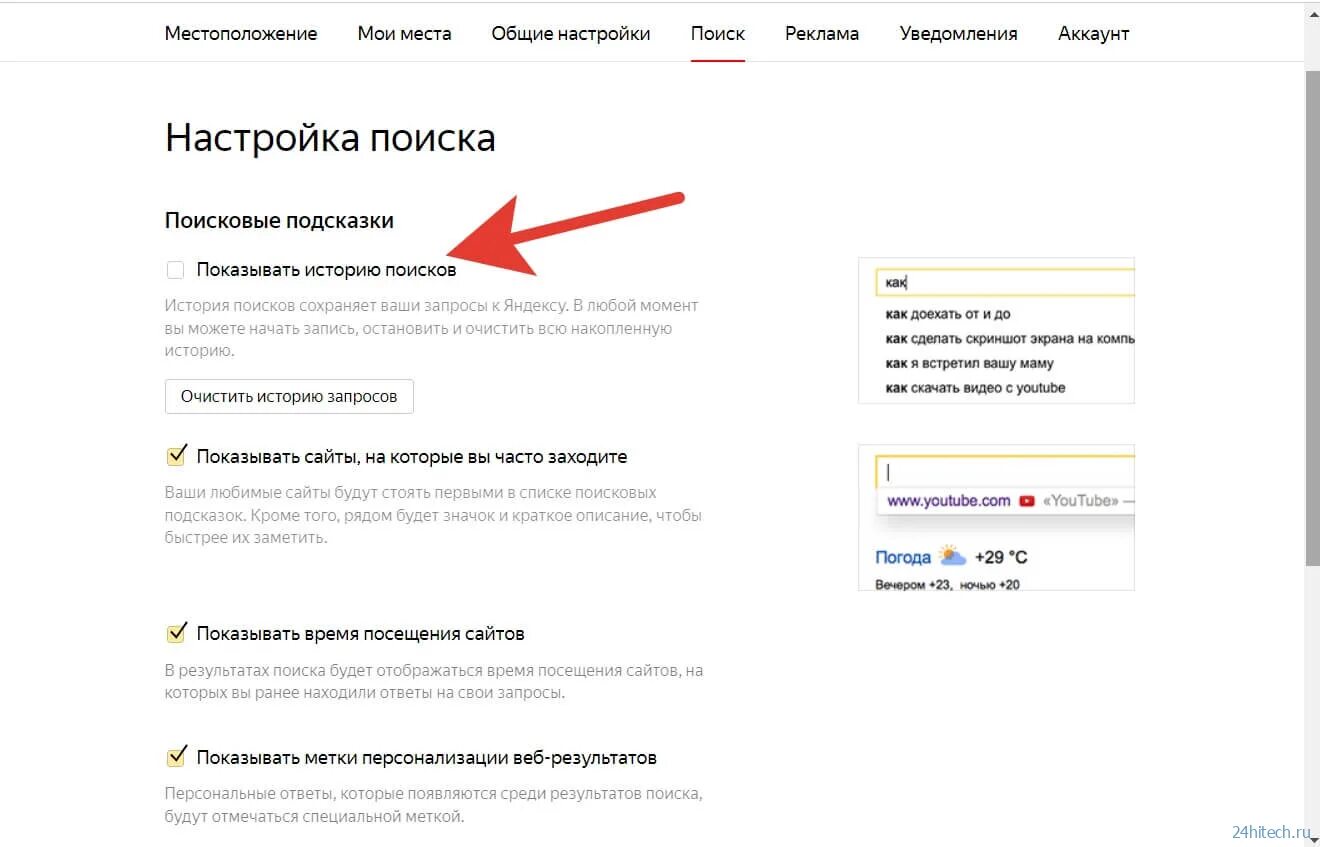The height and width of the screenshot is (847, 1320).
Task: Select the Поиск tab
Action: point(718,33)
